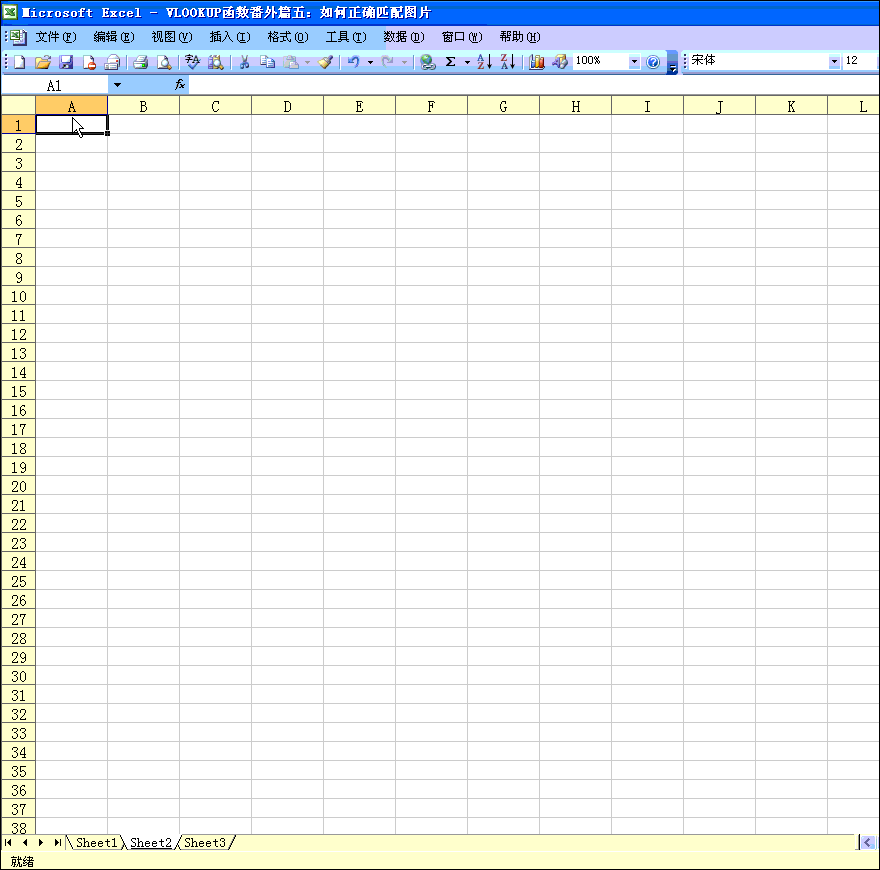Sort ascending with the A-Z icon
Viewport: 880px width, 870px height.
484,62
